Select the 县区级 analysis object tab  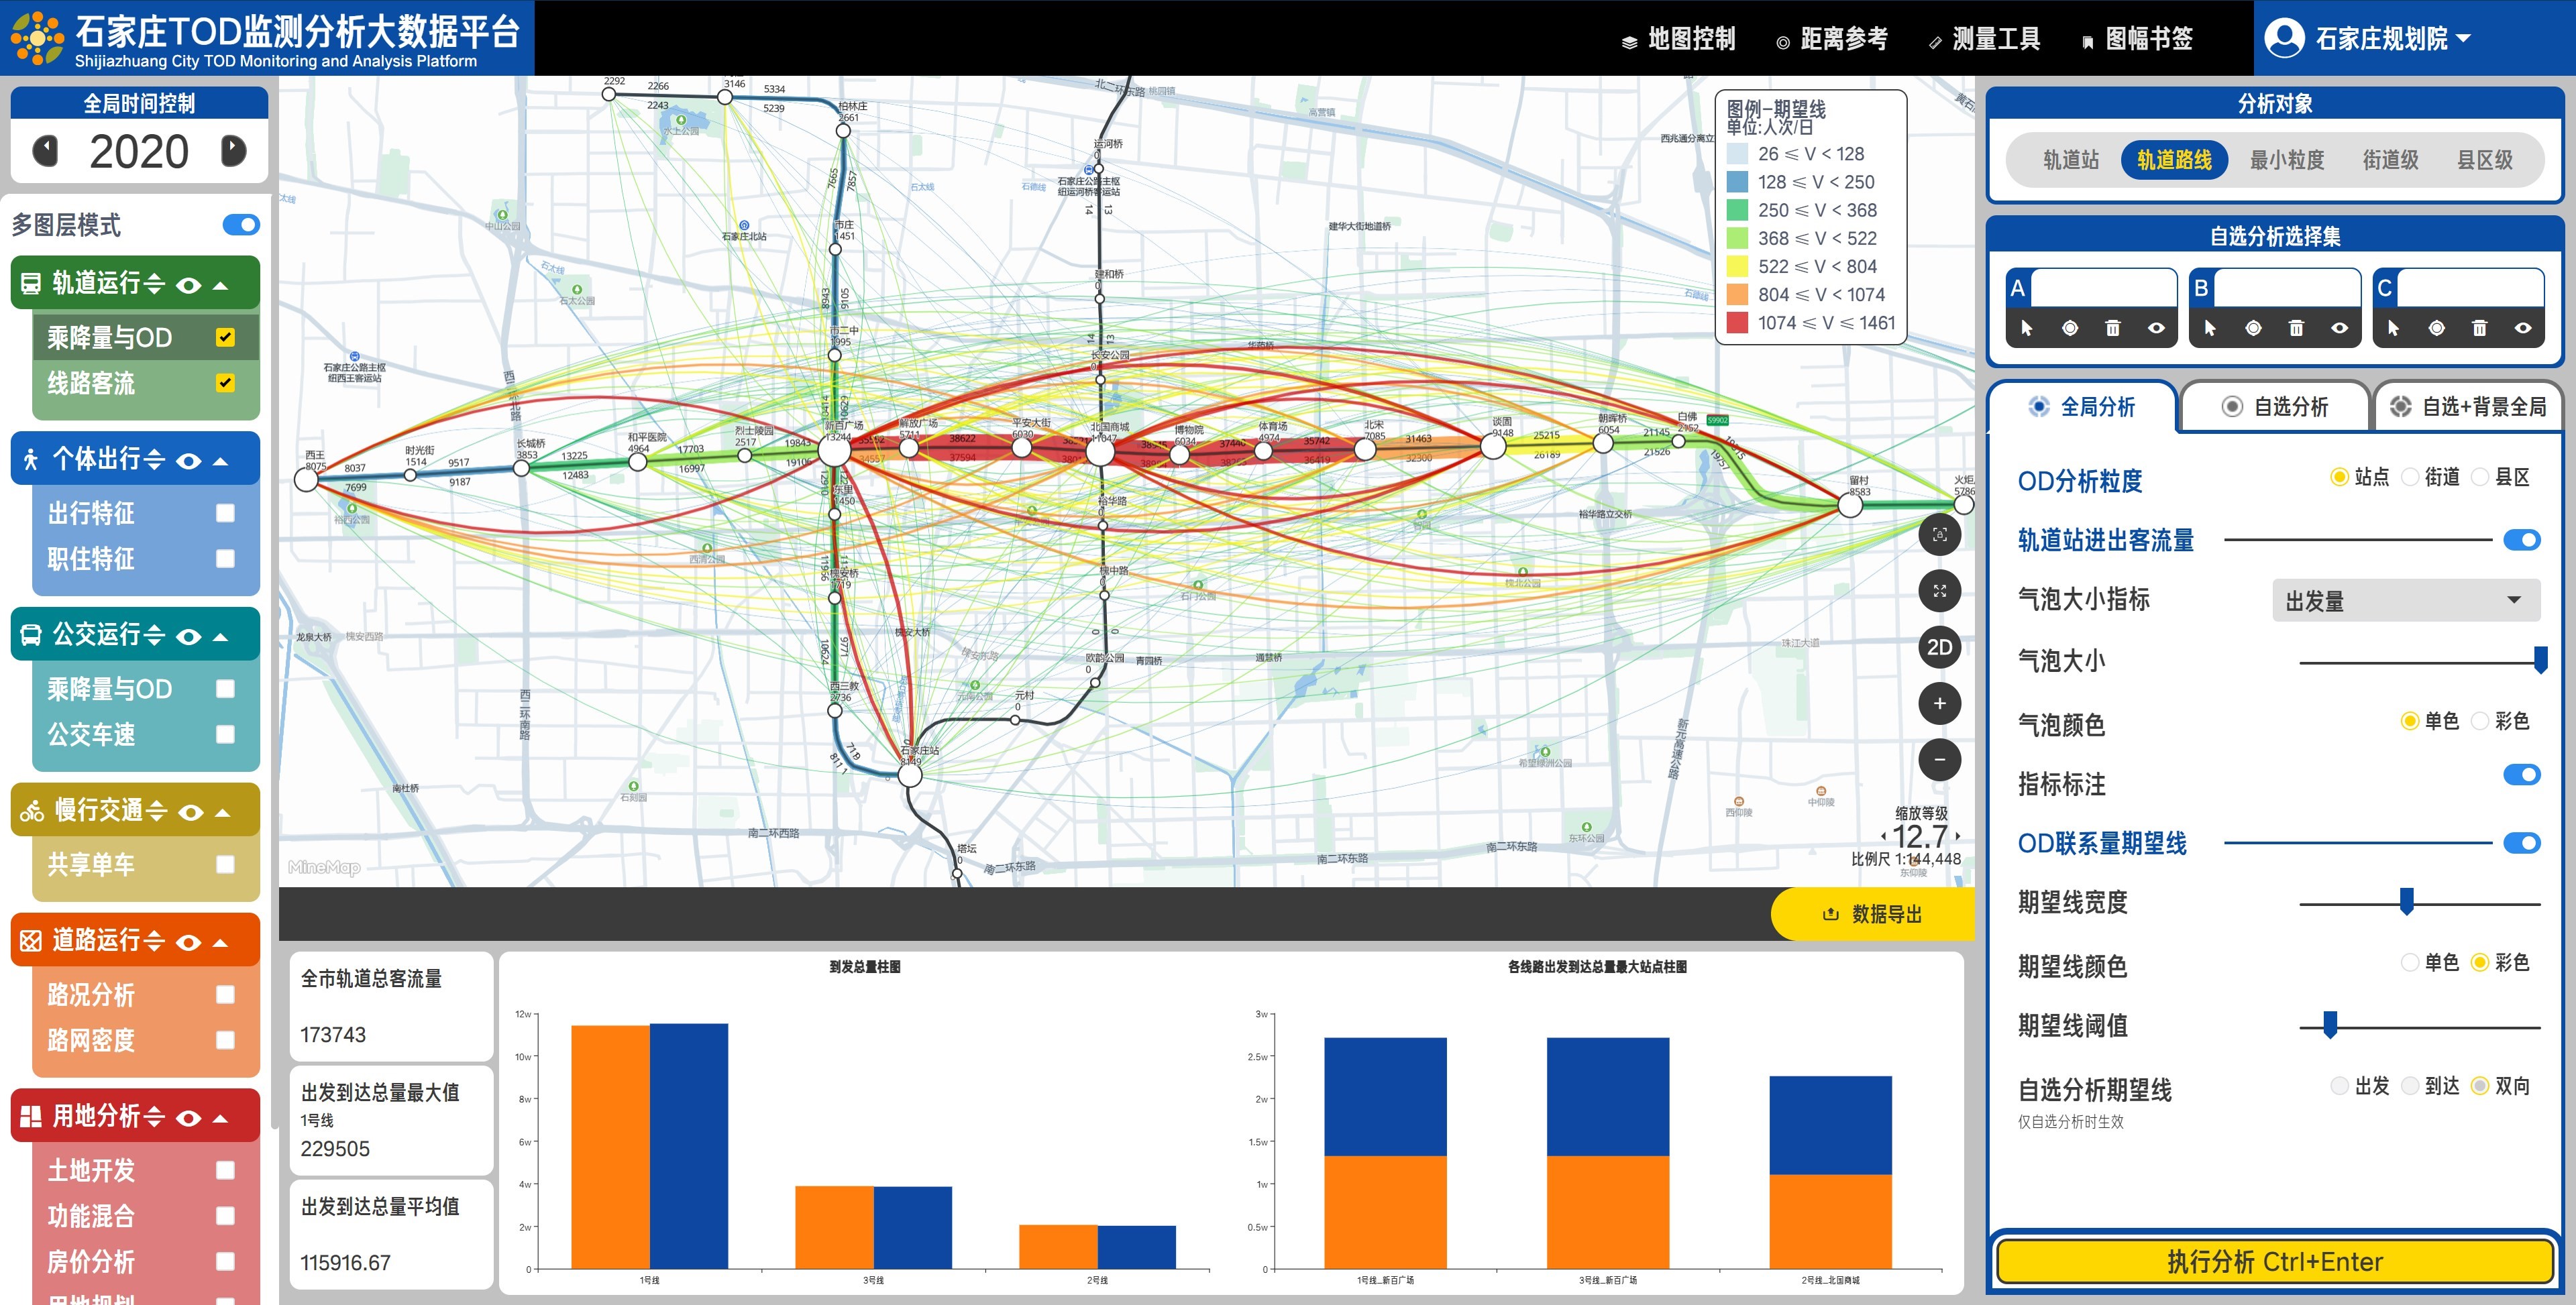(2485, 160)
